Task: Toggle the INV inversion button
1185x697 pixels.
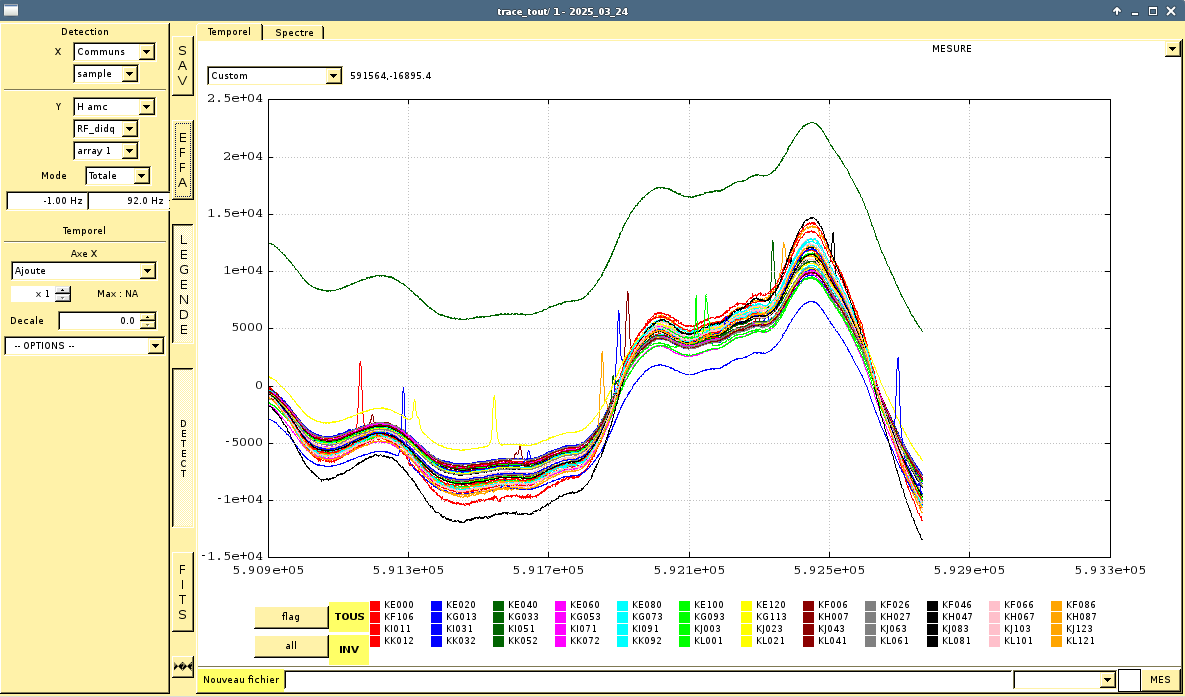Action: point(349,649)
